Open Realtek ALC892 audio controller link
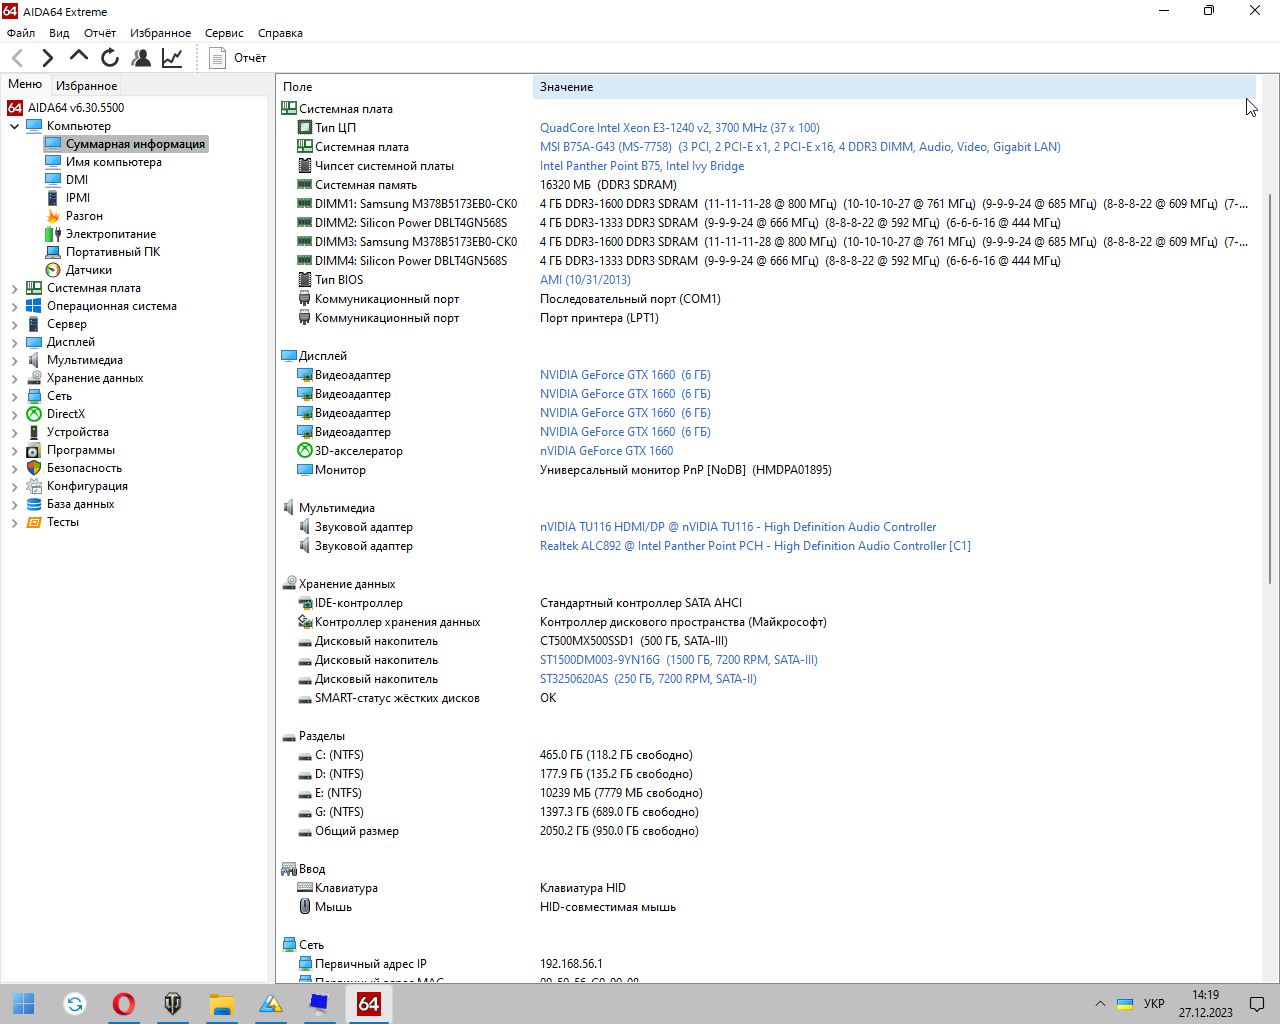Viewport: 1280px width, 1024px height. coord(755,546)
